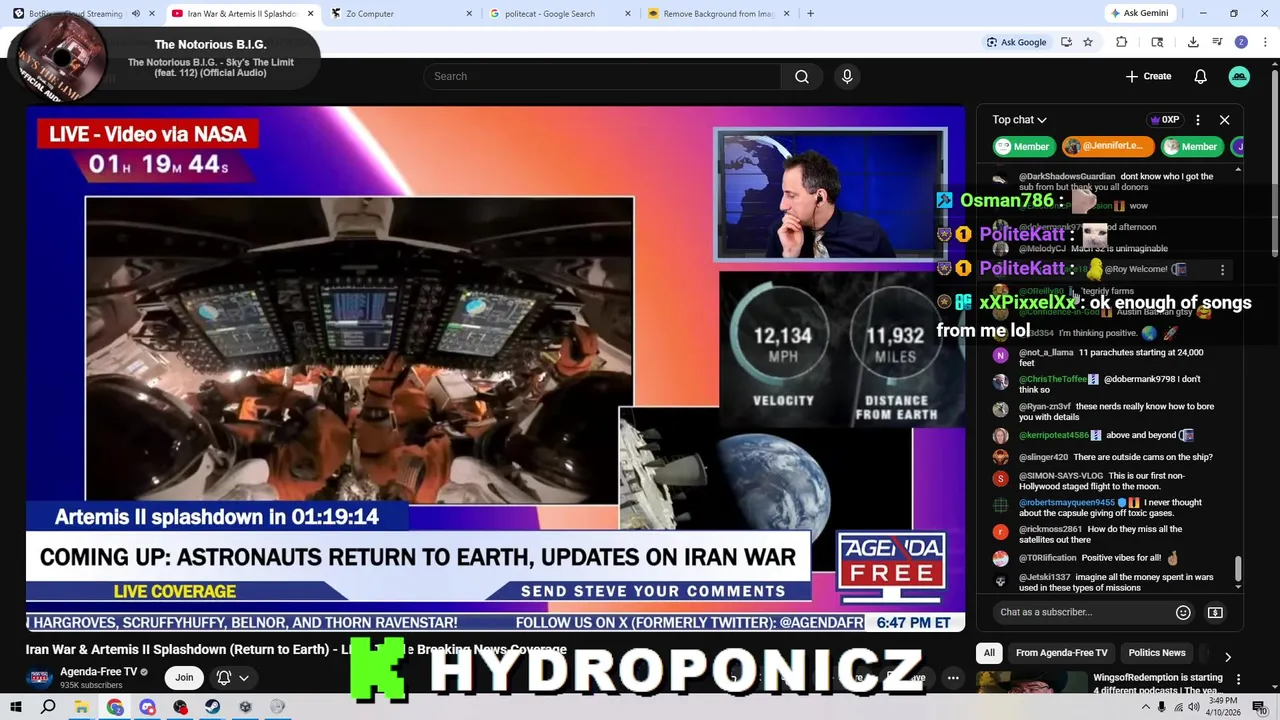Open options on the Roy Welcome chat message
This screenshot has height=720, width=1280.
1222,270
